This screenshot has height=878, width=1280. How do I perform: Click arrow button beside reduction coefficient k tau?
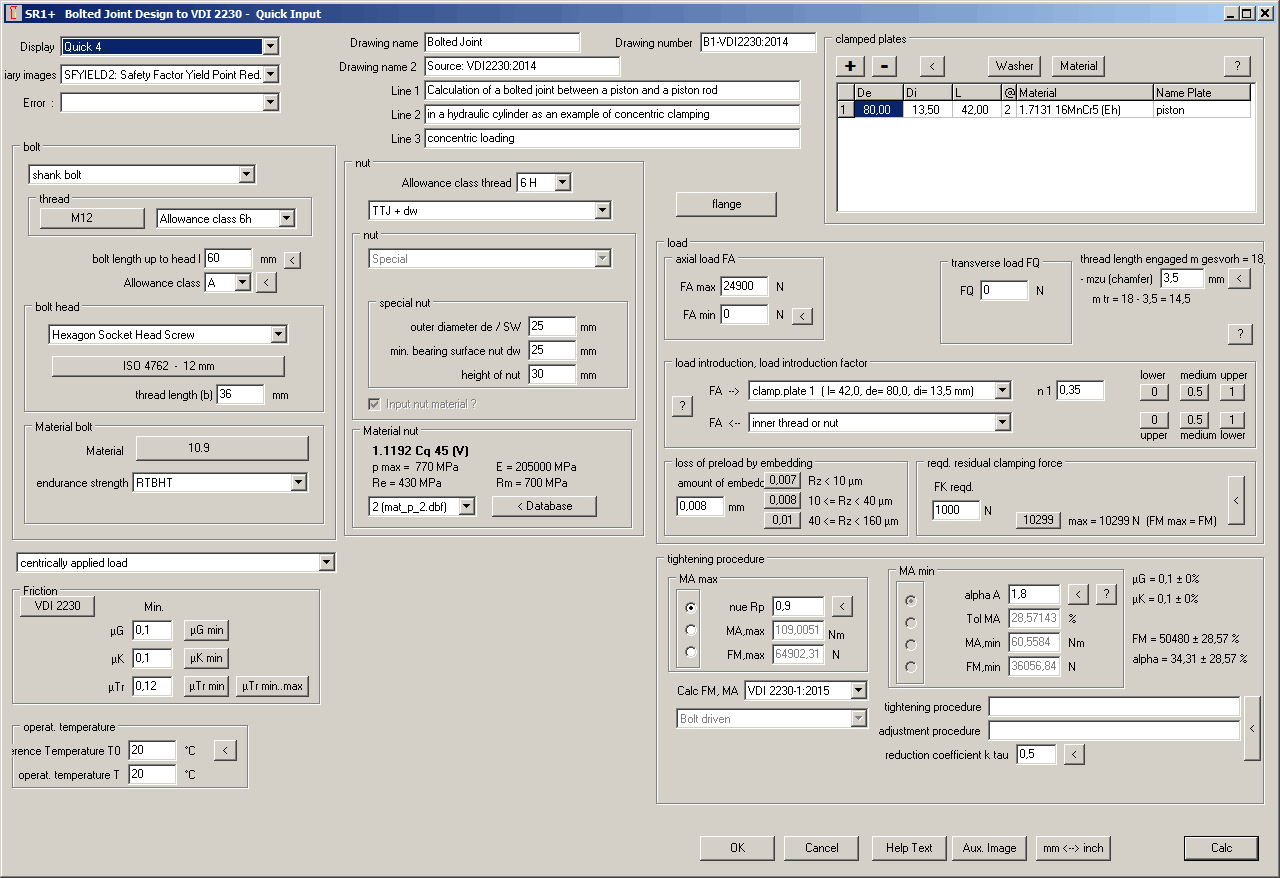tap(1074, 755)
